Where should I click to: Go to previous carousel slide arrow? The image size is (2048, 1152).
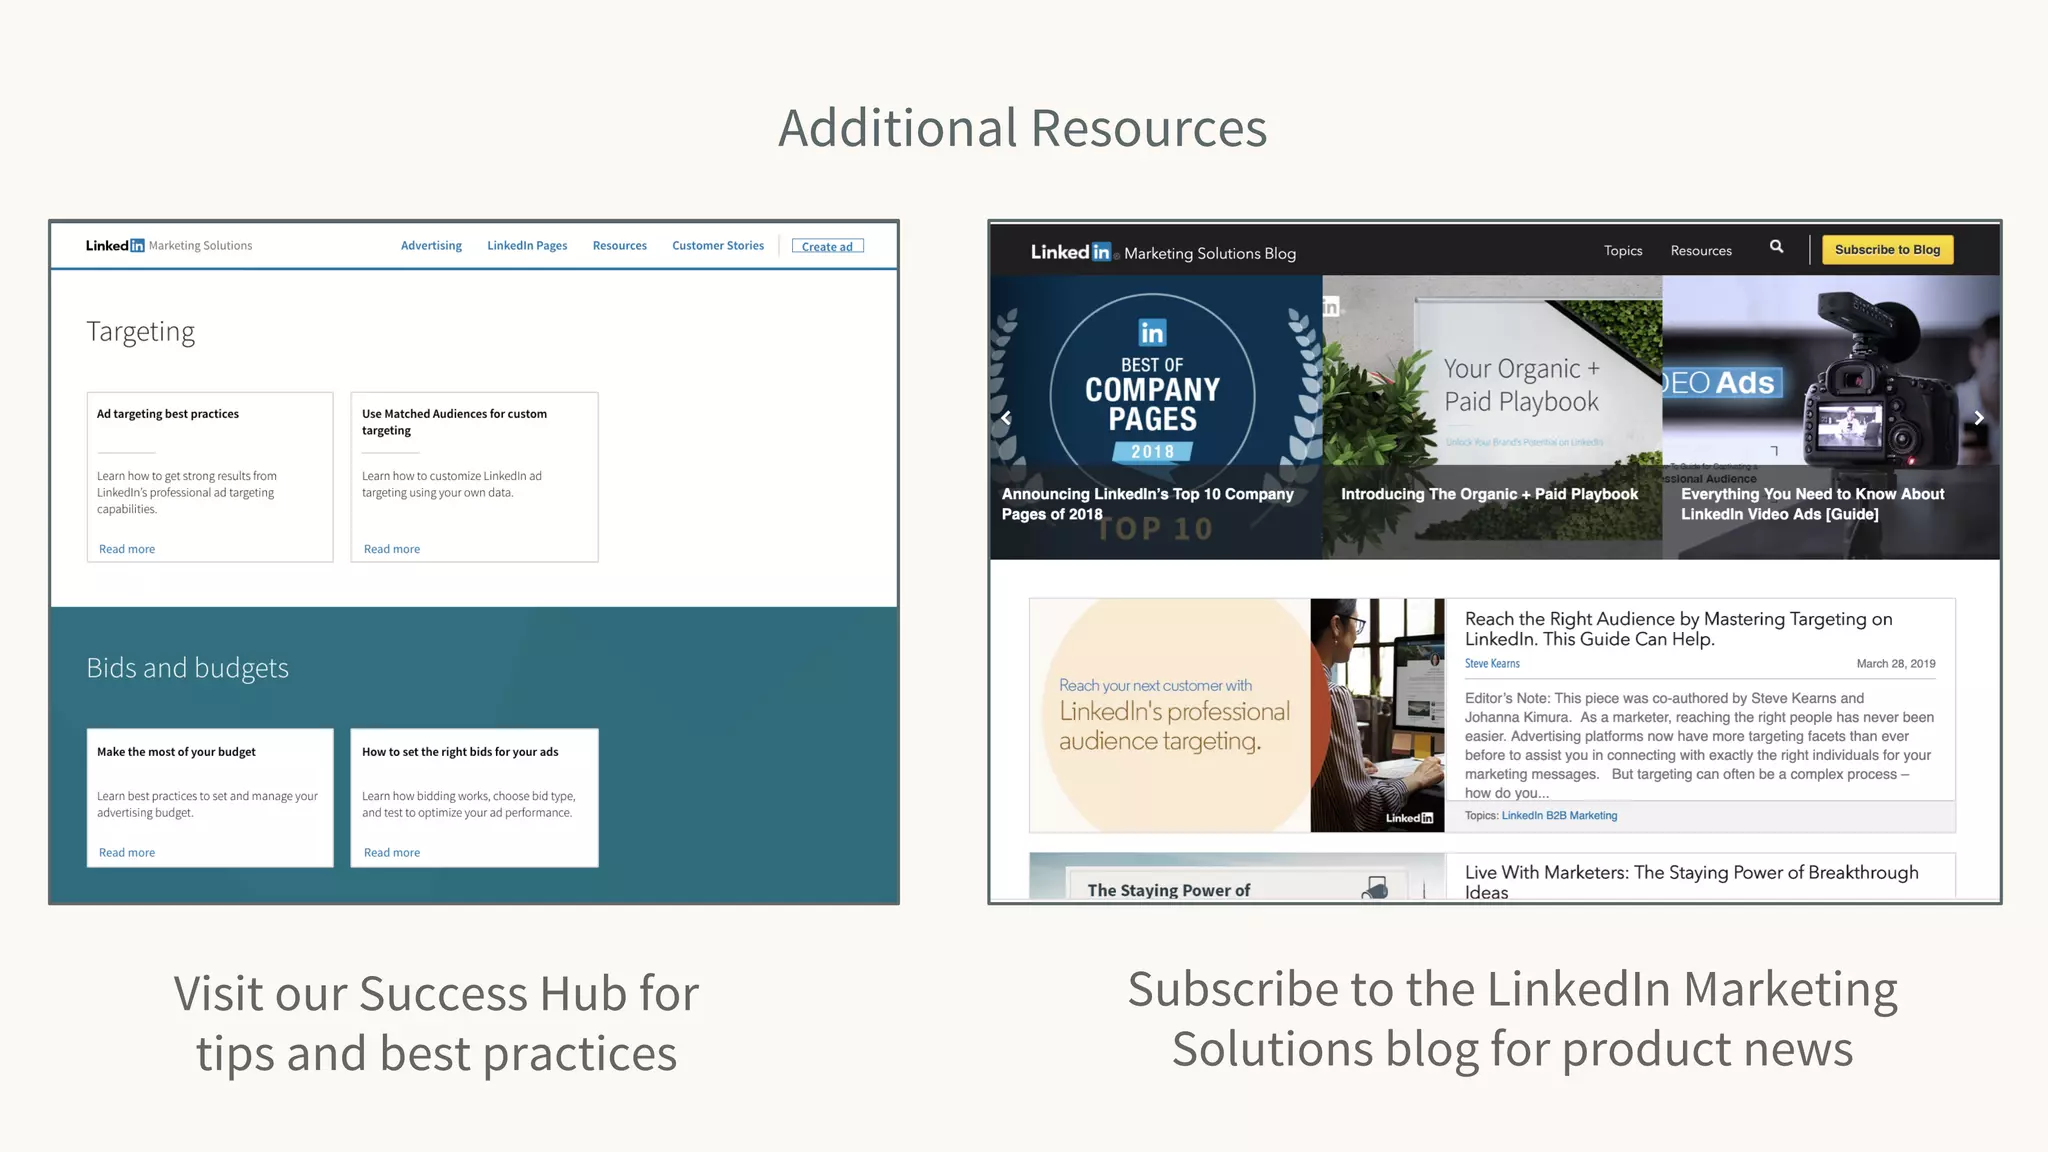coord(1006,418)
